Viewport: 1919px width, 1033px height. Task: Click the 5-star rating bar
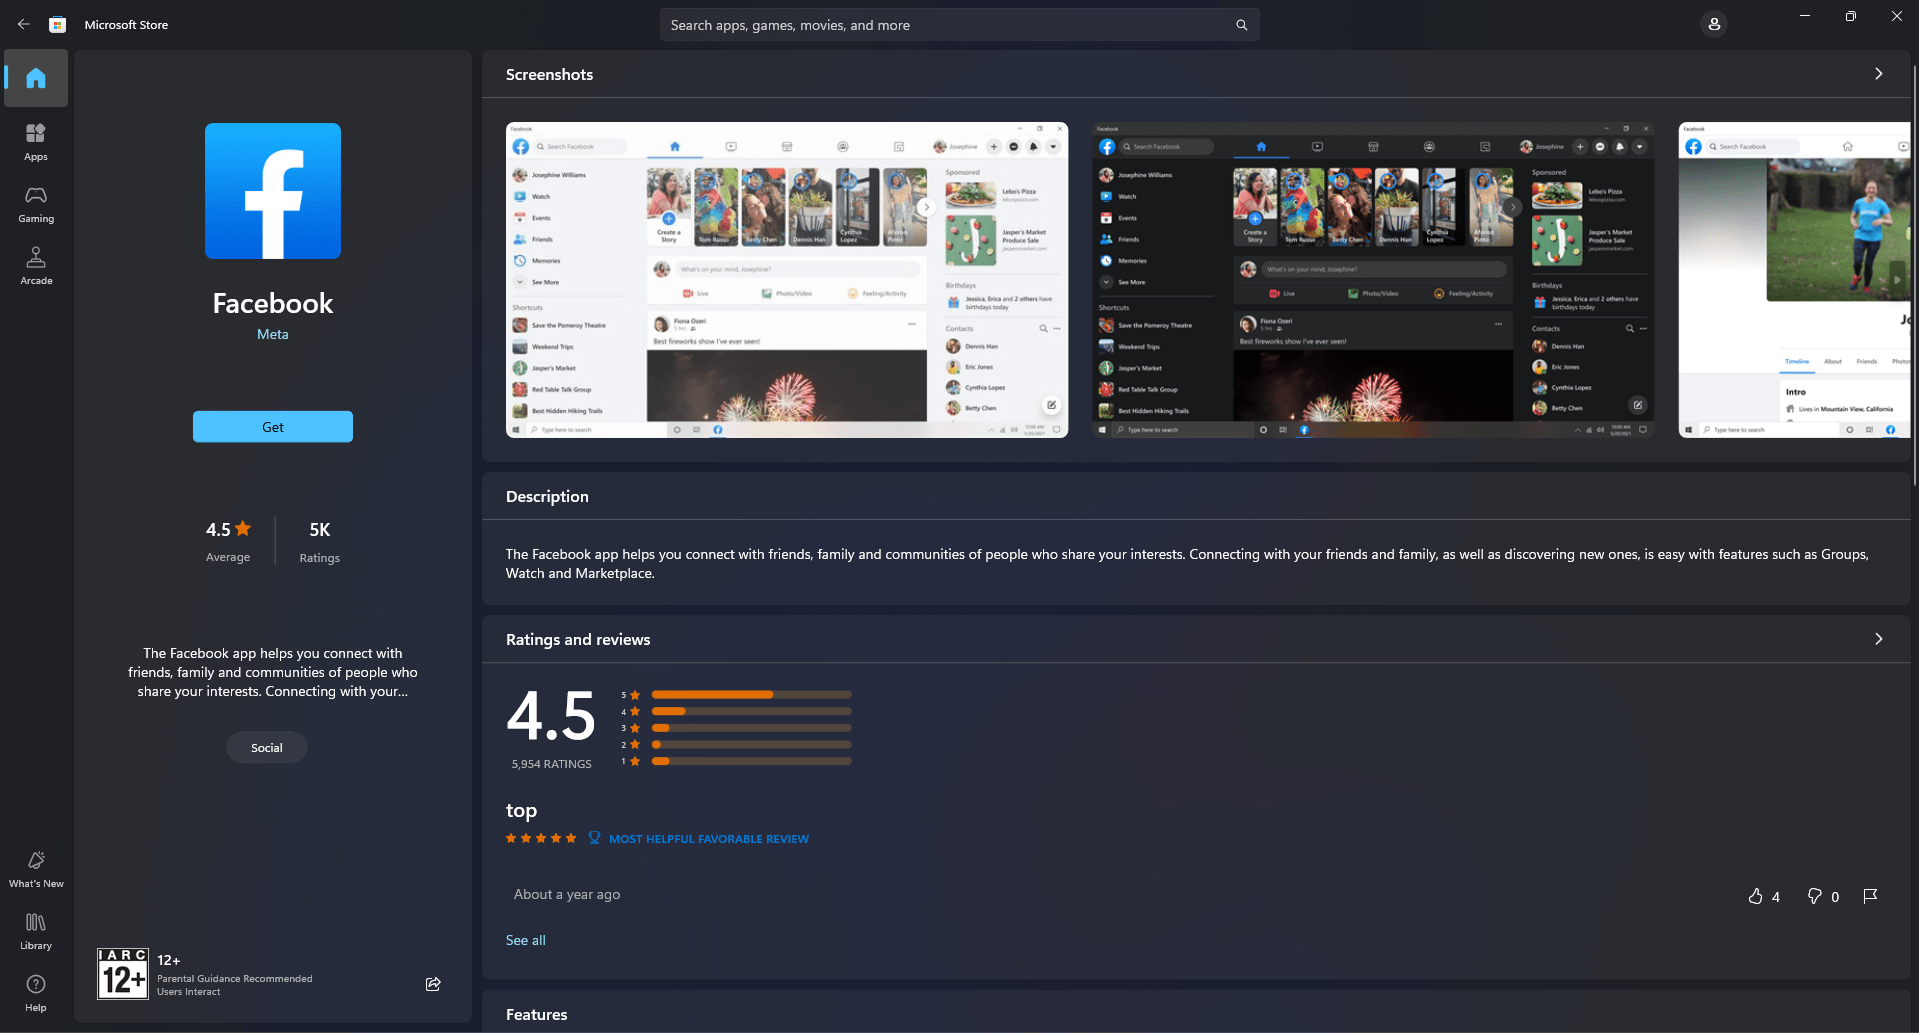[752, 694]
